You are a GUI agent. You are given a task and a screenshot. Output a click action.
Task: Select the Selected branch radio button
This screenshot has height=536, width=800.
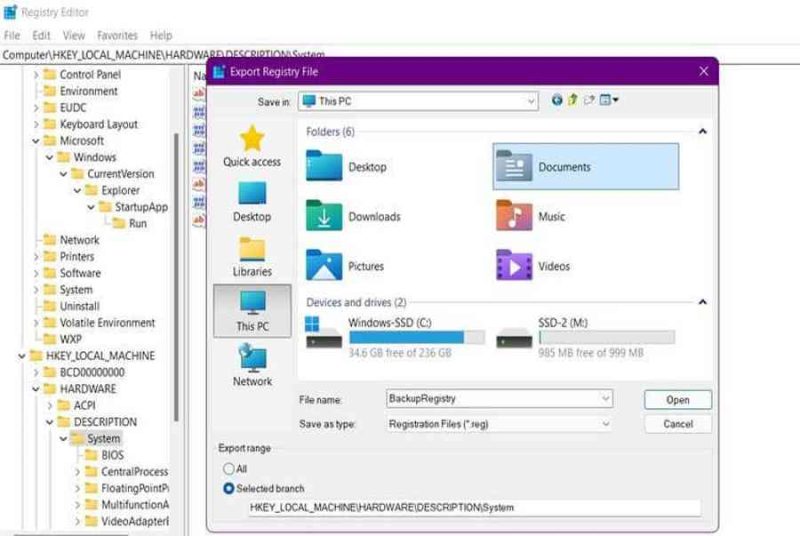229,489
